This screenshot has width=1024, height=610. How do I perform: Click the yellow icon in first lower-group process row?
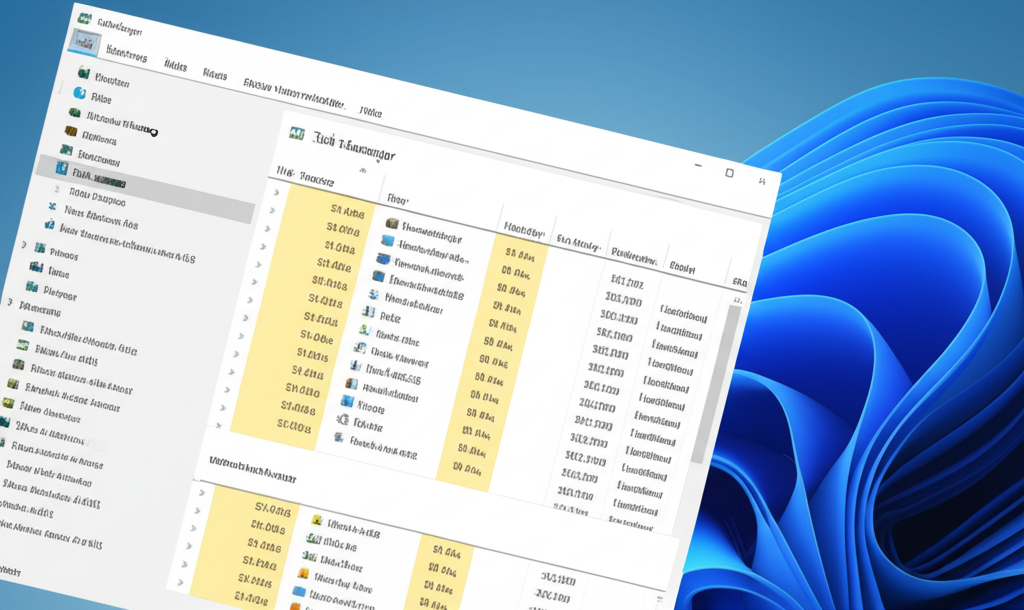[317, 521]
